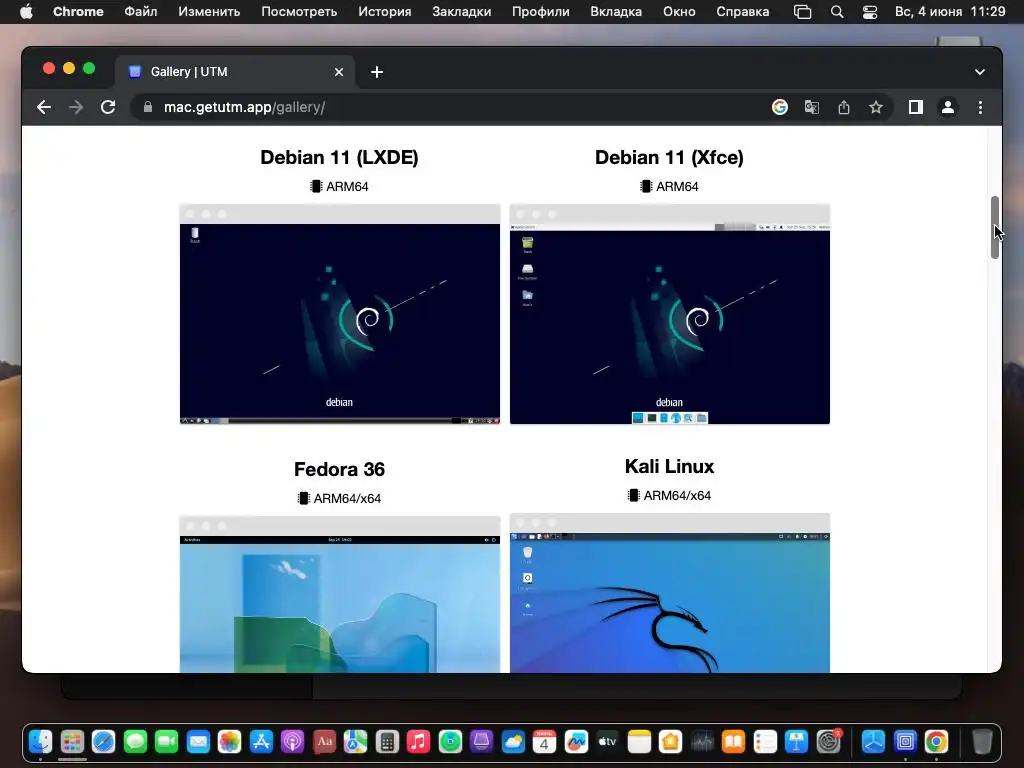The width and height of the screenshot is (1024, 768).
Task: Go back to the previous page
Action: (44, 107)
